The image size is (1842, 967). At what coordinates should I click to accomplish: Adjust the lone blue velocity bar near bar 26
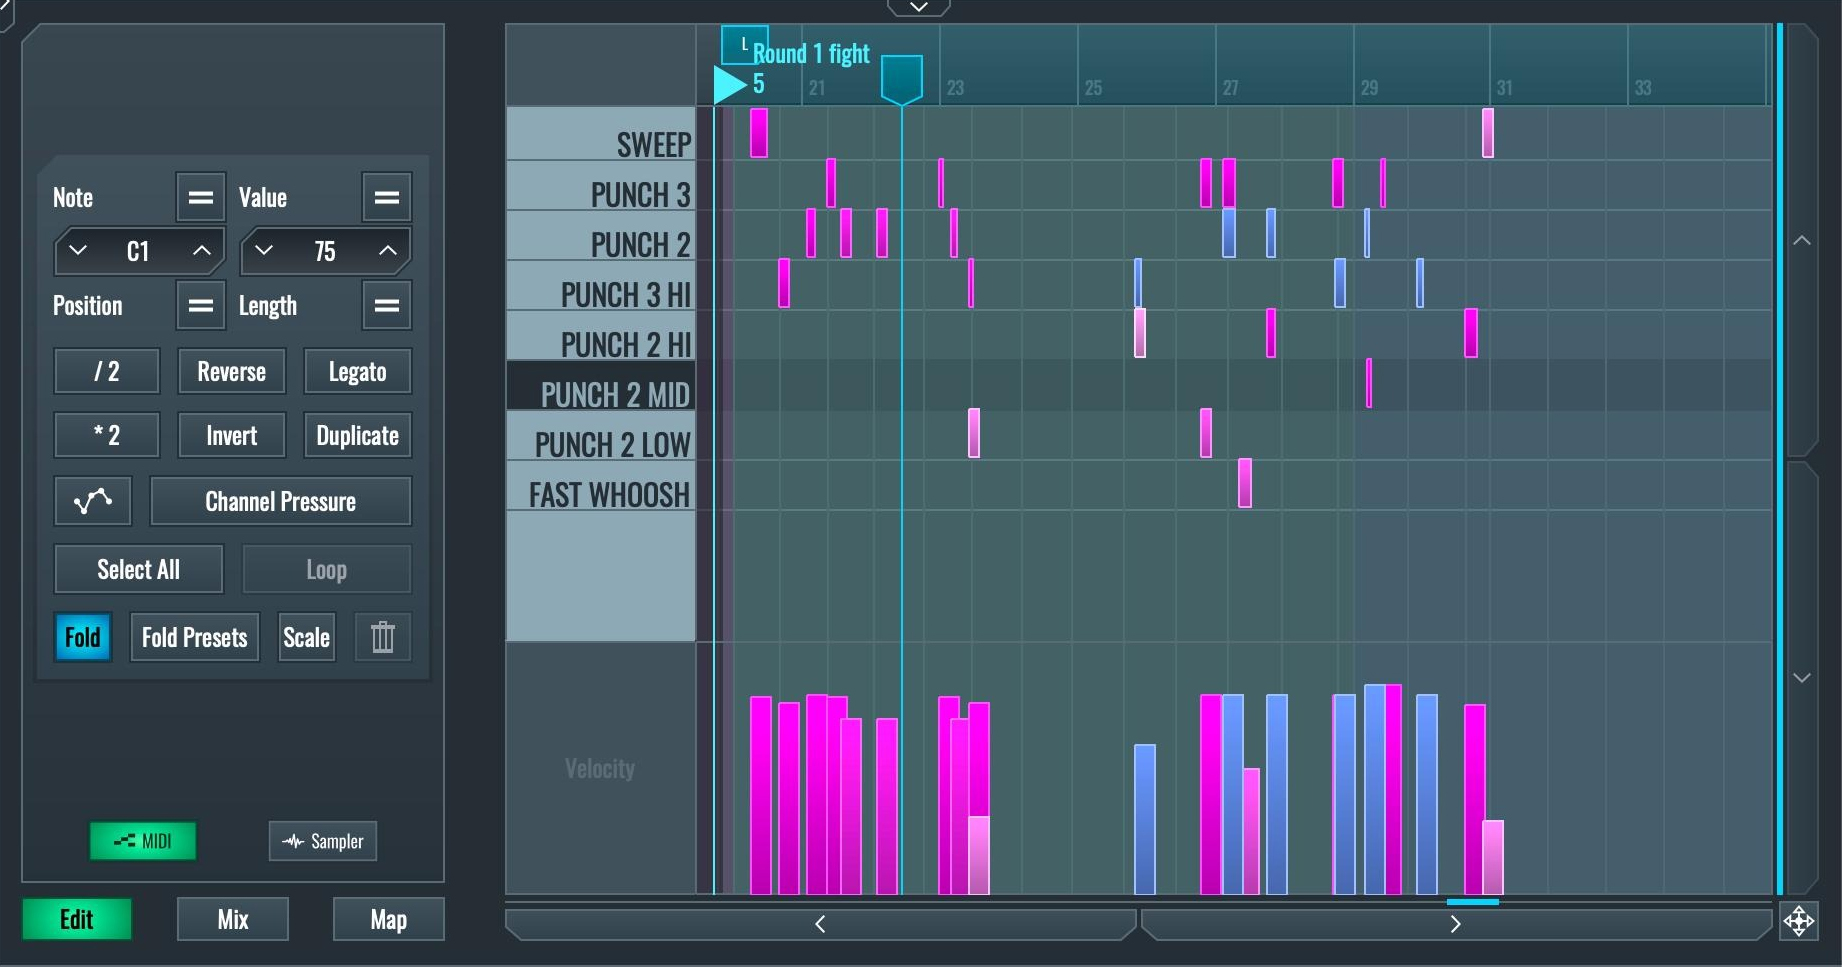pos(1145,819)
